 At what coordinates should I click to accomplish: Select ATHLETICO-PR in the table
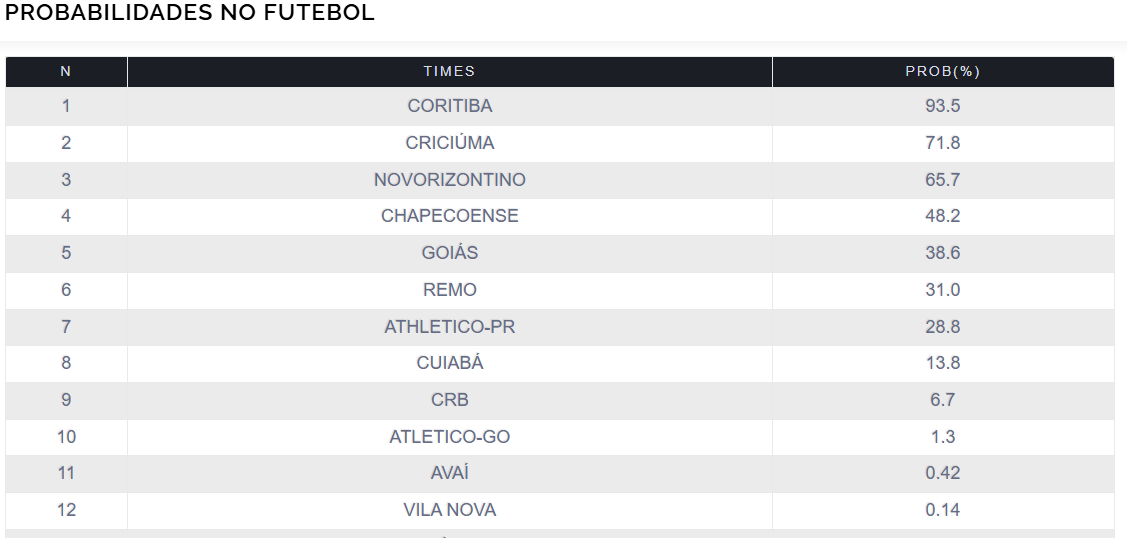(x=449, y=327)
